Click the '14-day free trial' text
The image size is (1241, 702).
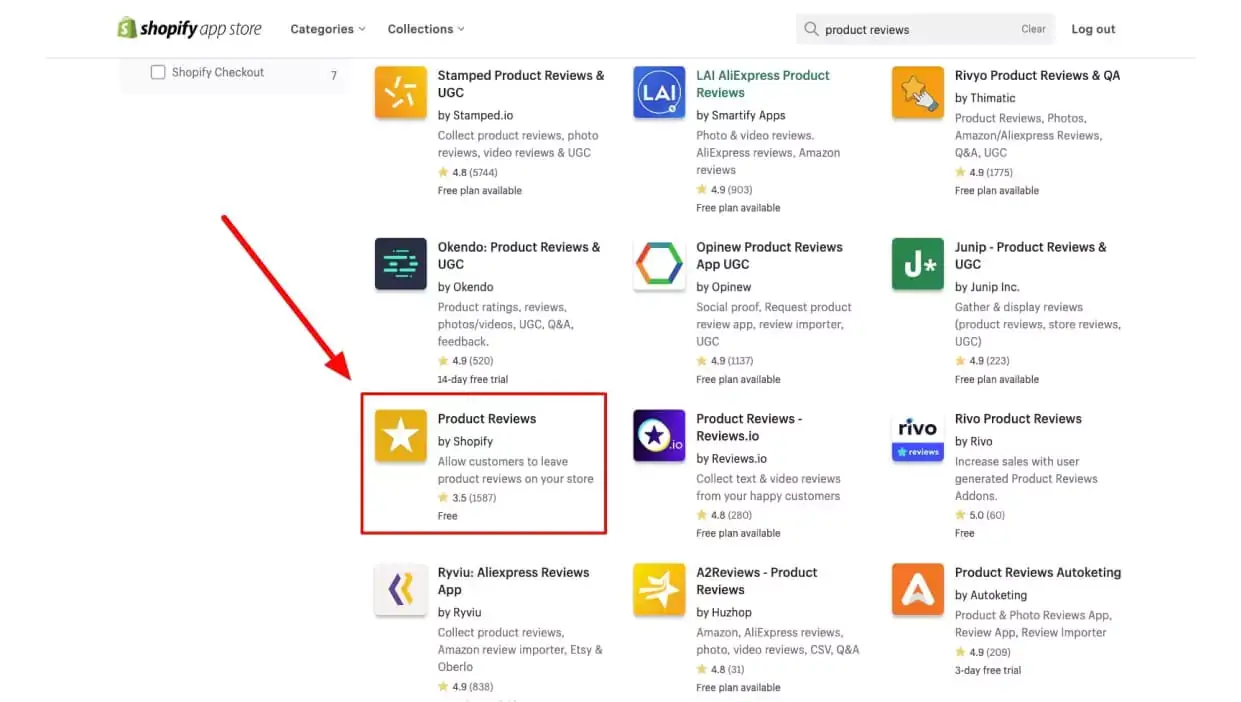473,379
